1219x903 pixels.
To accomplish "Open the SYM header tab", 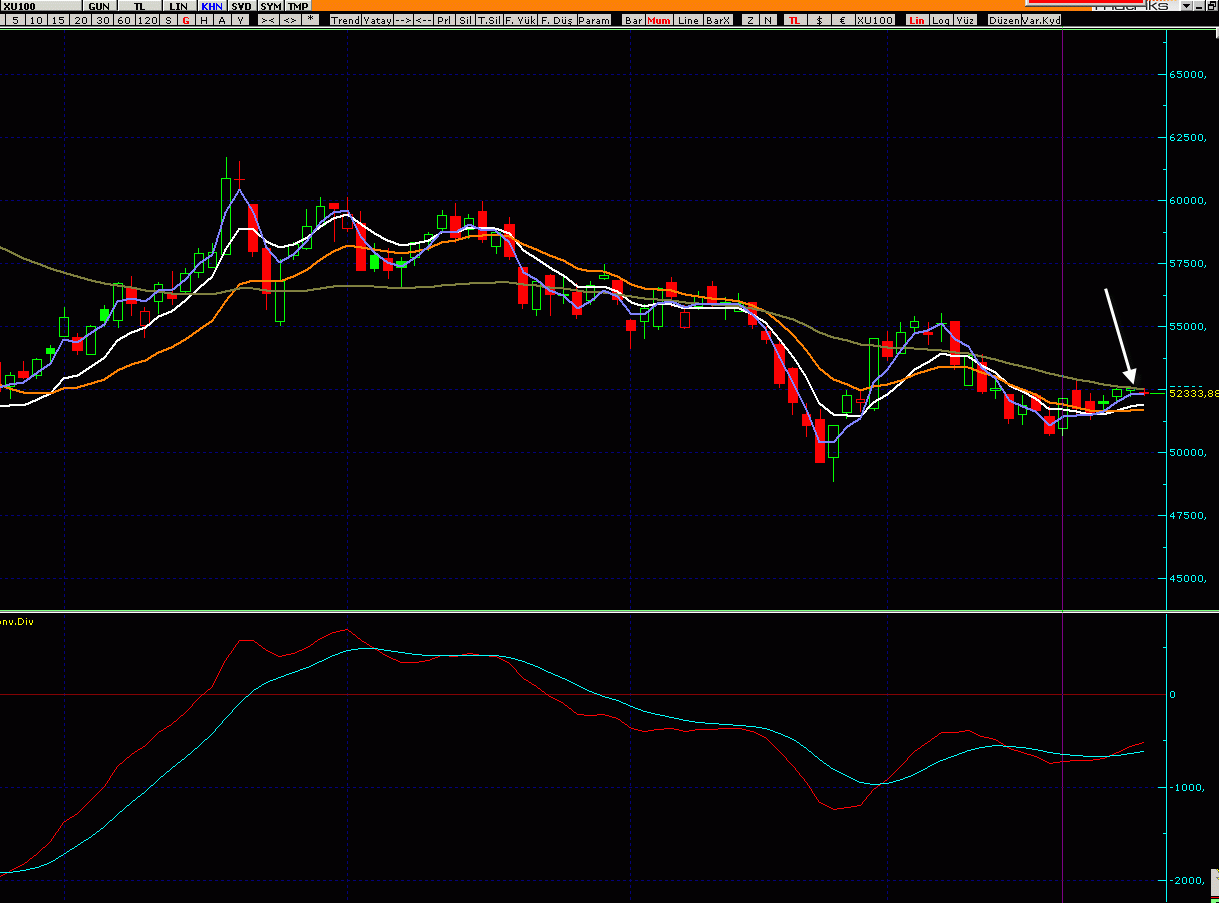I will point(271,6).
